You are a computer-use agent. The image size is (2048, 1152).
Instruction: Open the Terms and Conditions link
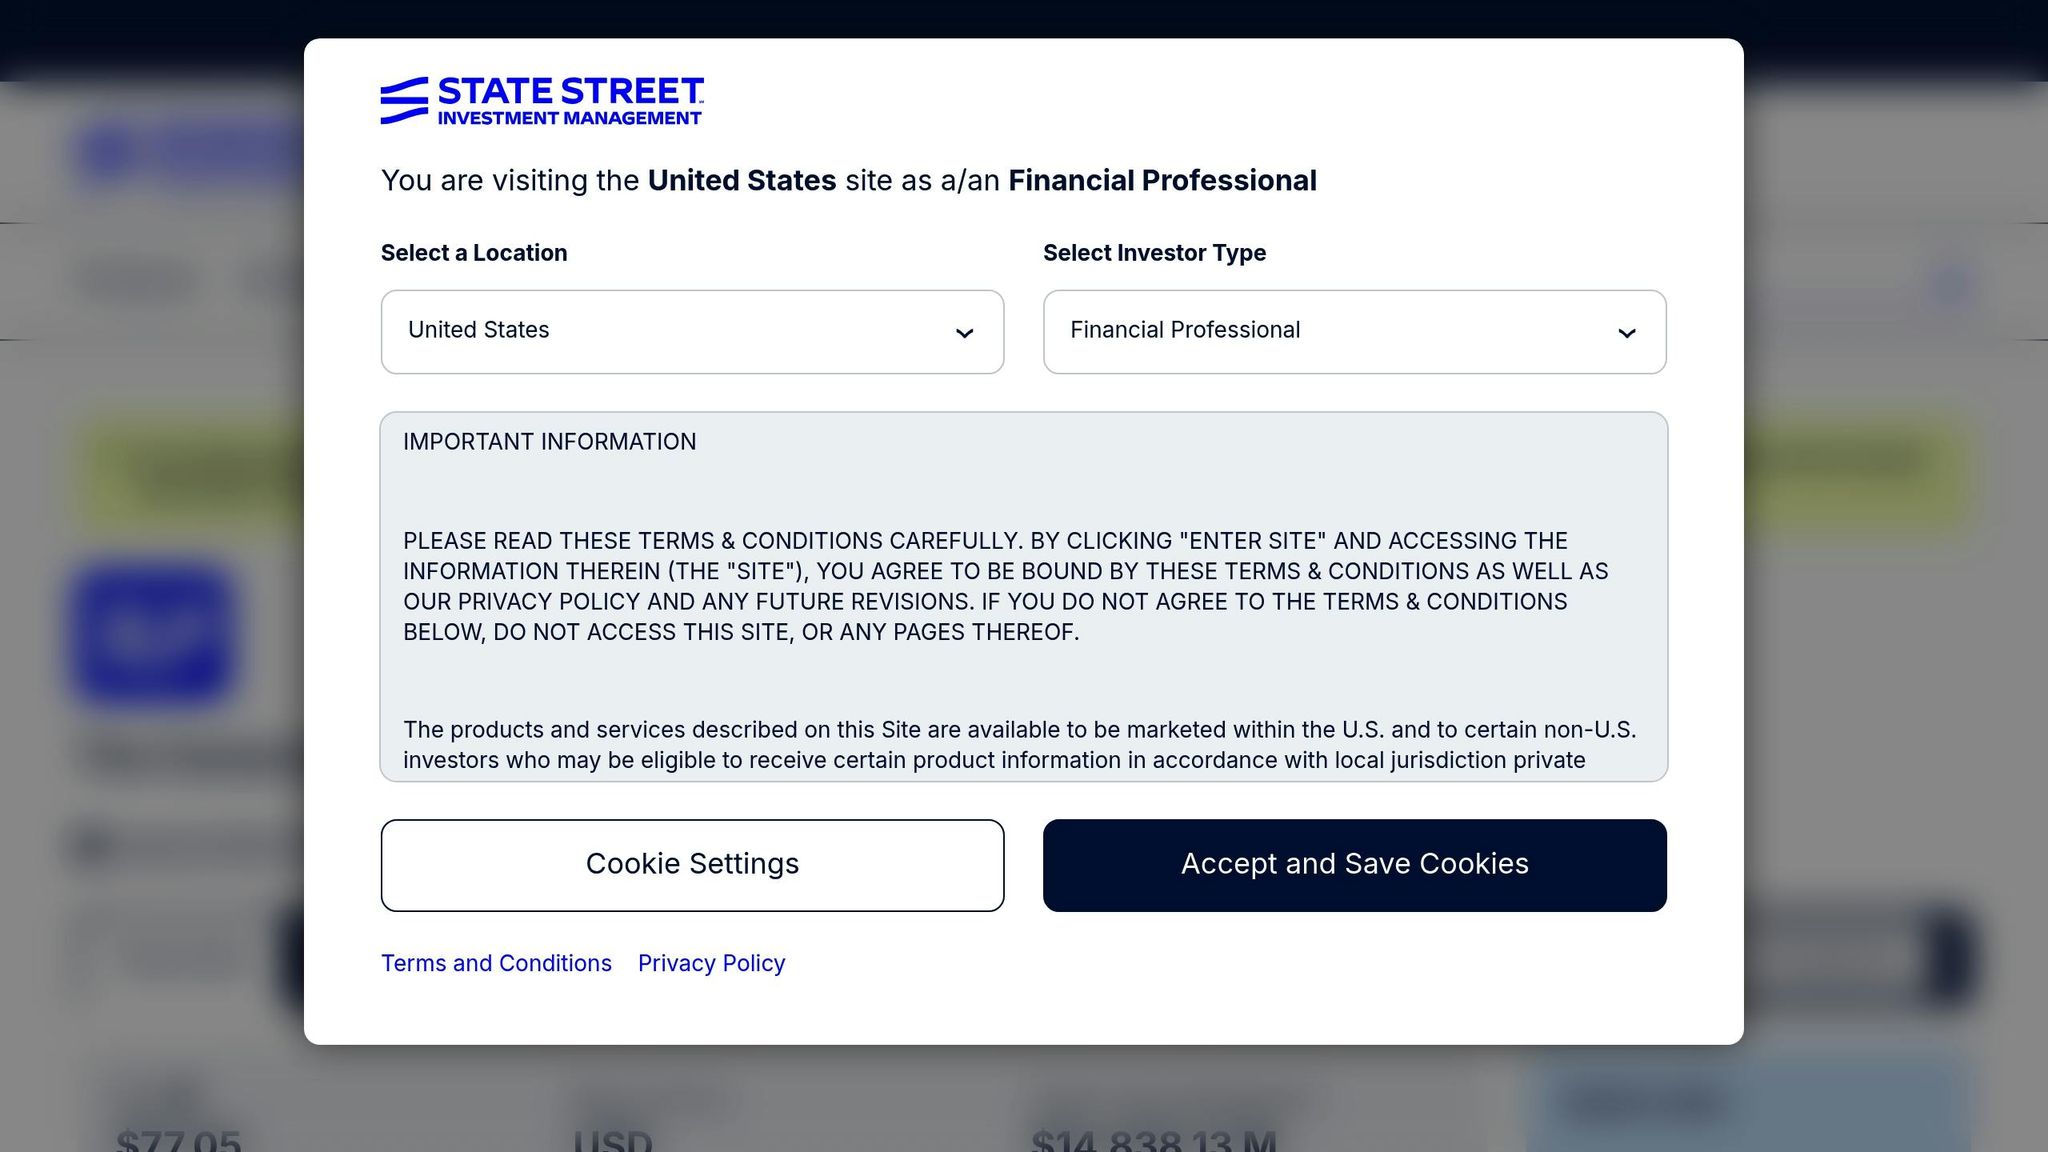(x=496, y=962)
